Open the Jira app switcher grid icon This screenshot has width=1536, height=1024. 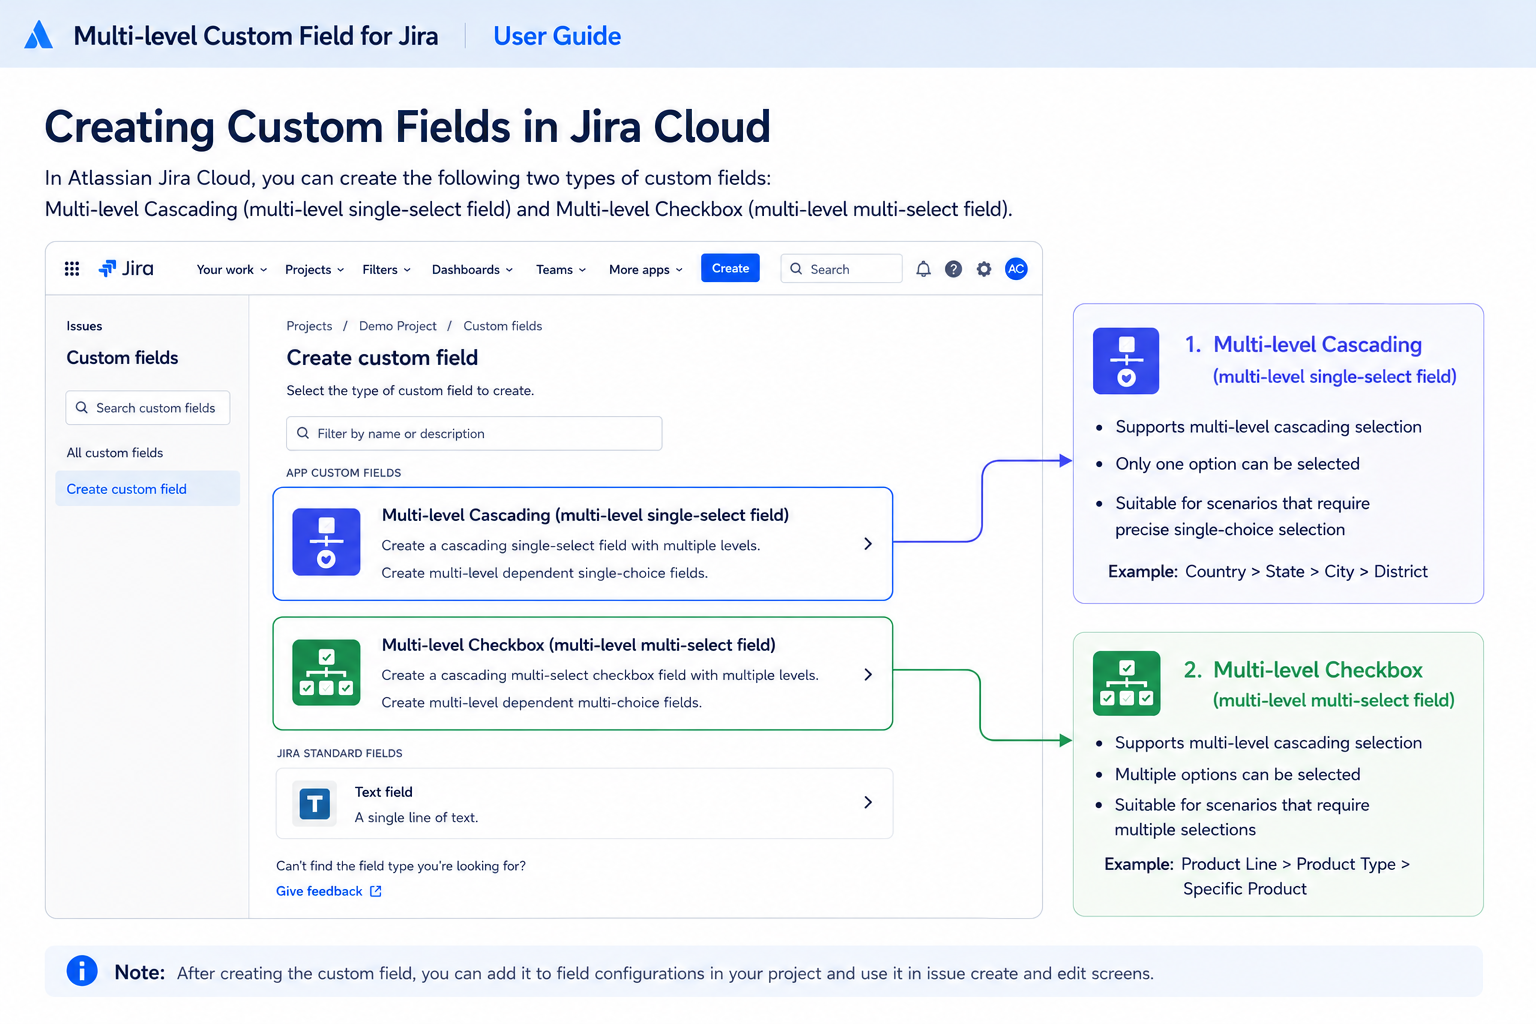(72, 269)
